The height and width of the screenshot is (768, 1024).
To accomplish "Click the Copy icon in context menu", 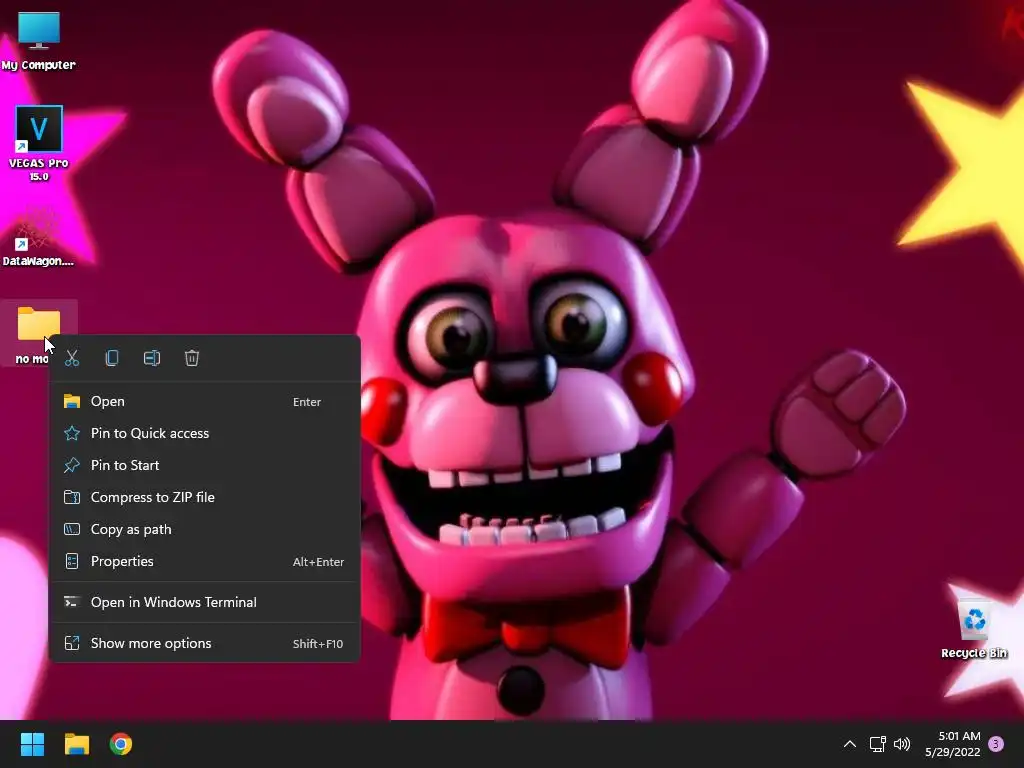I will (x=112, y=358).
